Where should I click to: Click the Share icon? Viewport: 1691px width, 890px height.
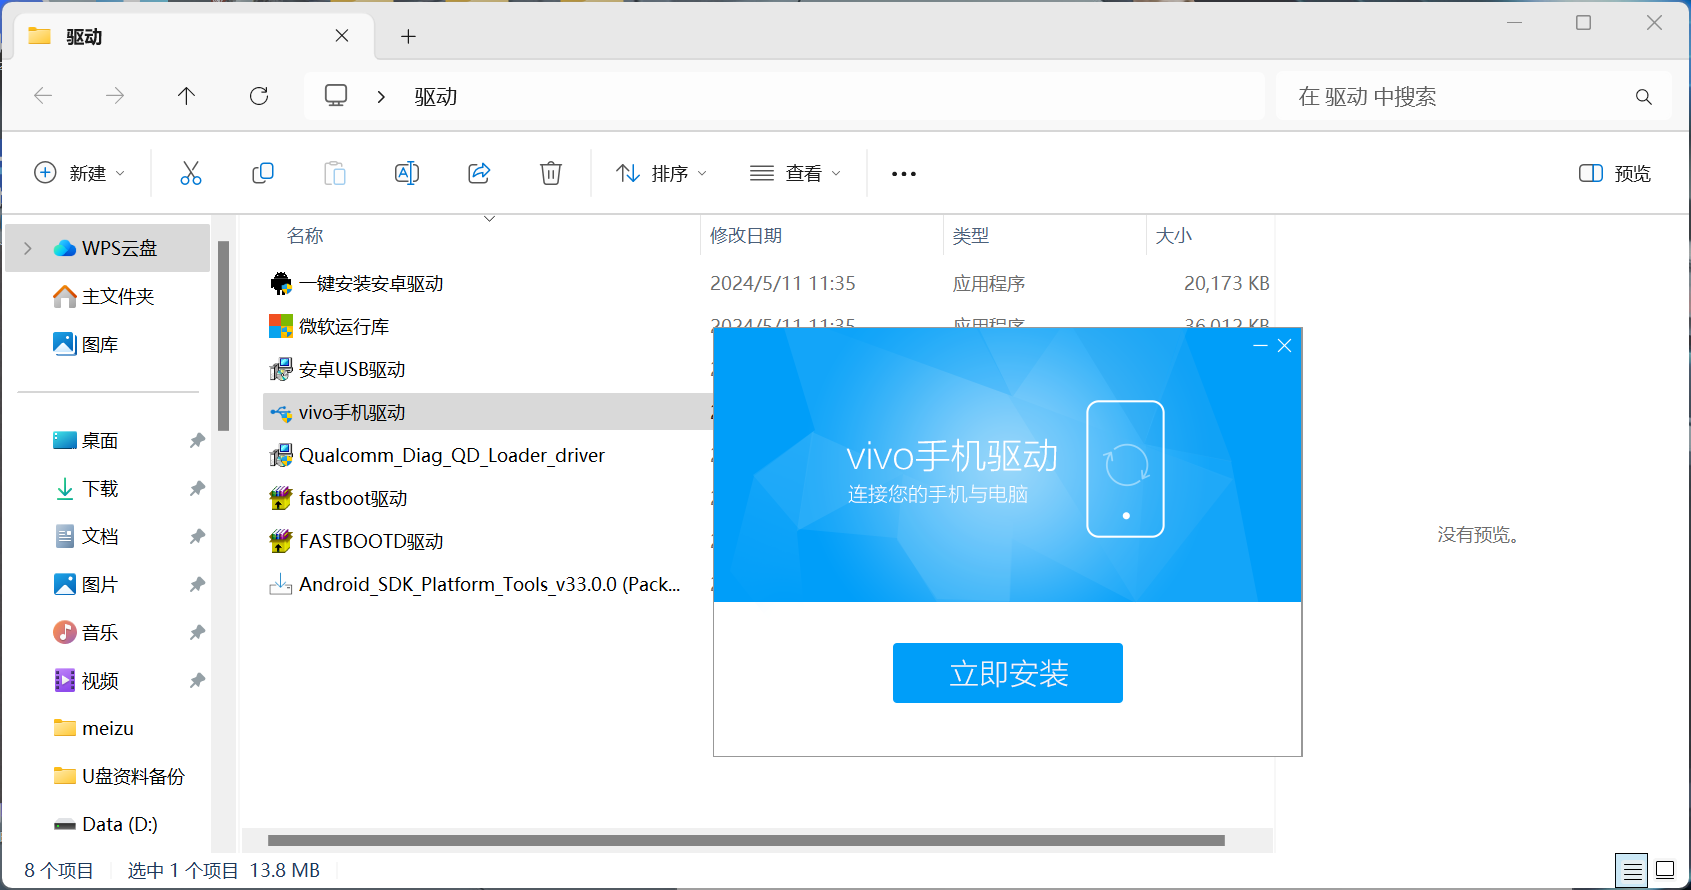point(479,173)
